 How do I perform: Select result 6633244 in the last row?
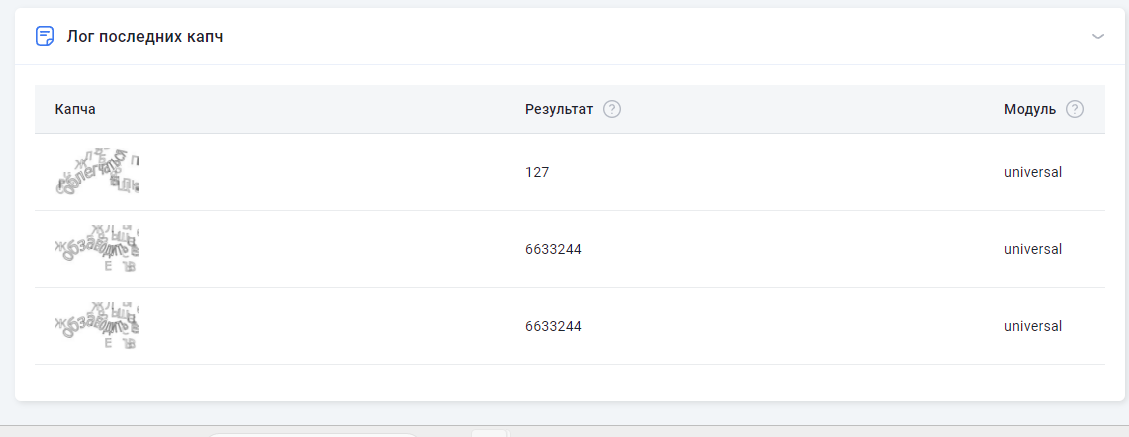(x=553, y=326)
